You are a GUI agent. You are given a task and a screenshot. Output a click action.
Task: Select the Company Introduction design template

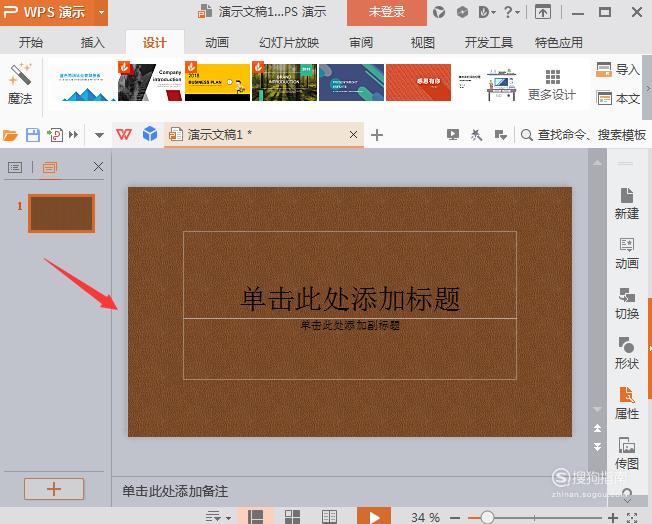pos(150,82)
